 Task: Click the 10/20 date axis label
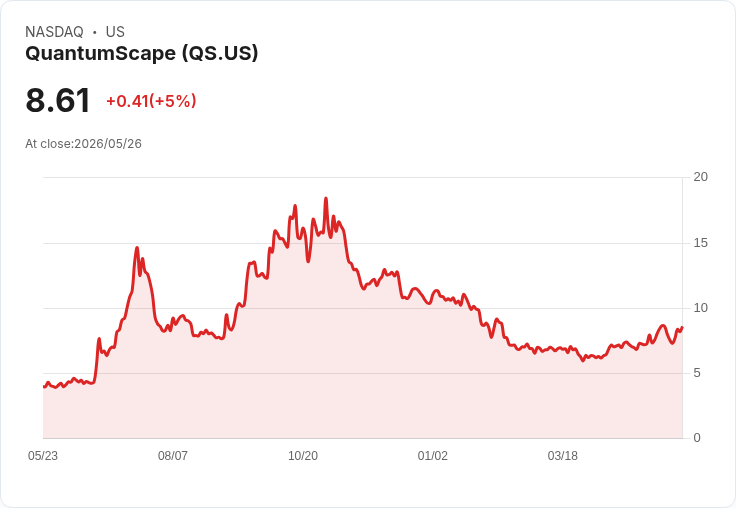coord(303,455)
